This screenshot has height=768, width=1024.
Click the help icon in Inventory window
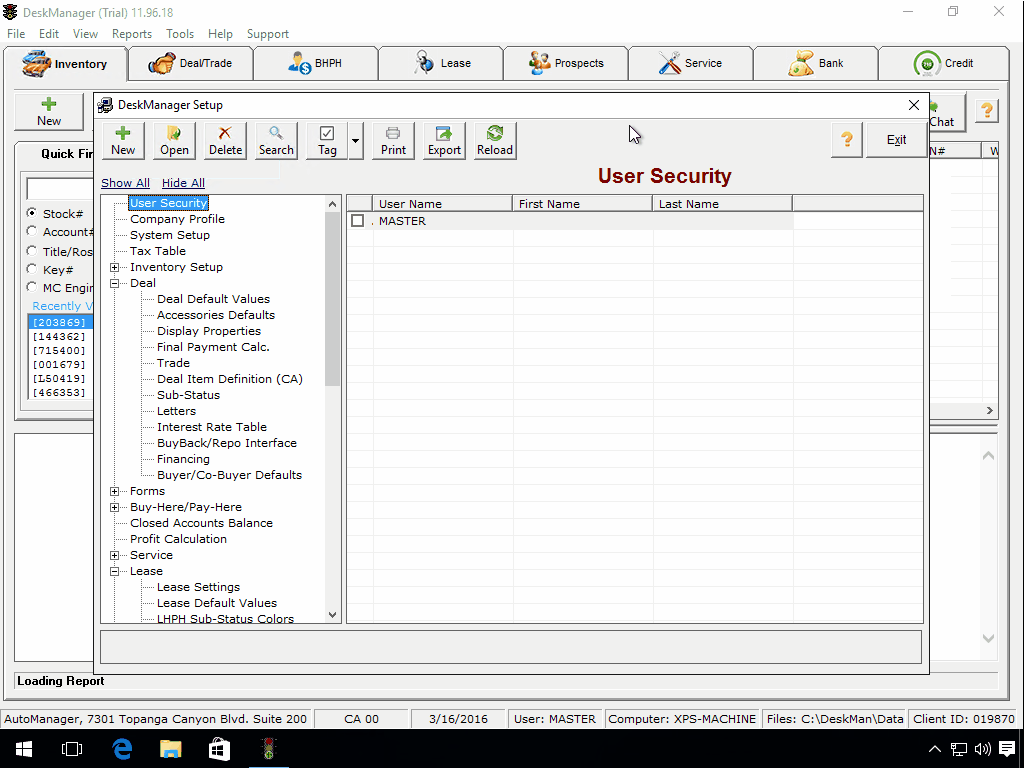click(x=987, y=111)
